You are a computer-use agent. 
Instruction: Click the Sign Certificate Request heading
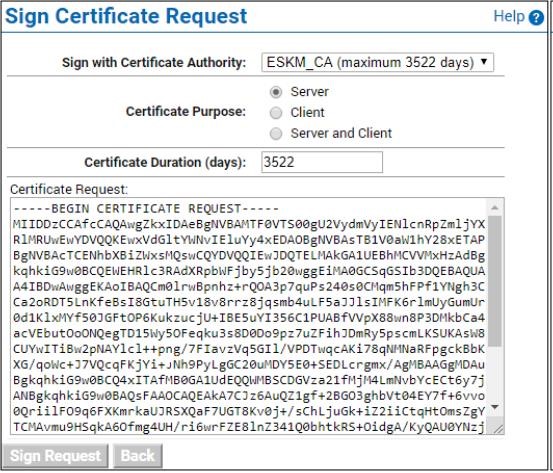[x=126, y=16]
